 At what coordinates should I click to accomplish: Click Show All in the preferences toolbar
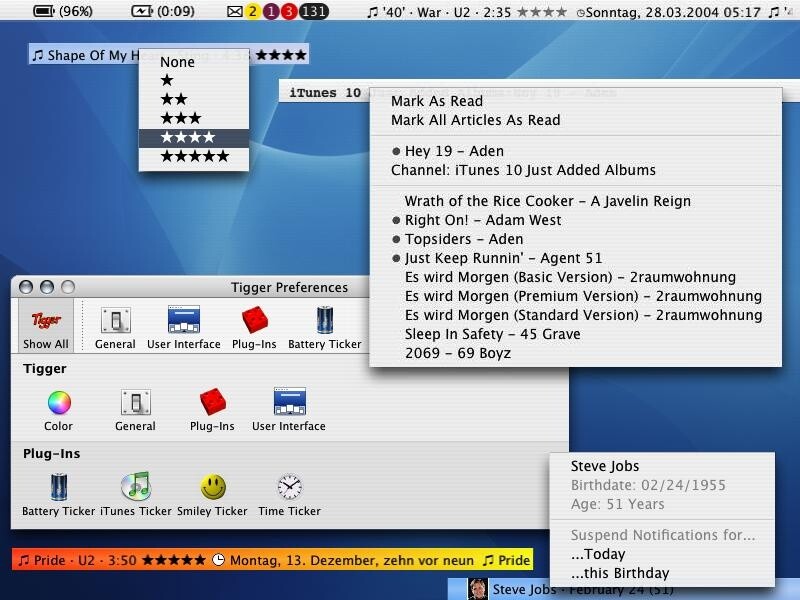45,326
